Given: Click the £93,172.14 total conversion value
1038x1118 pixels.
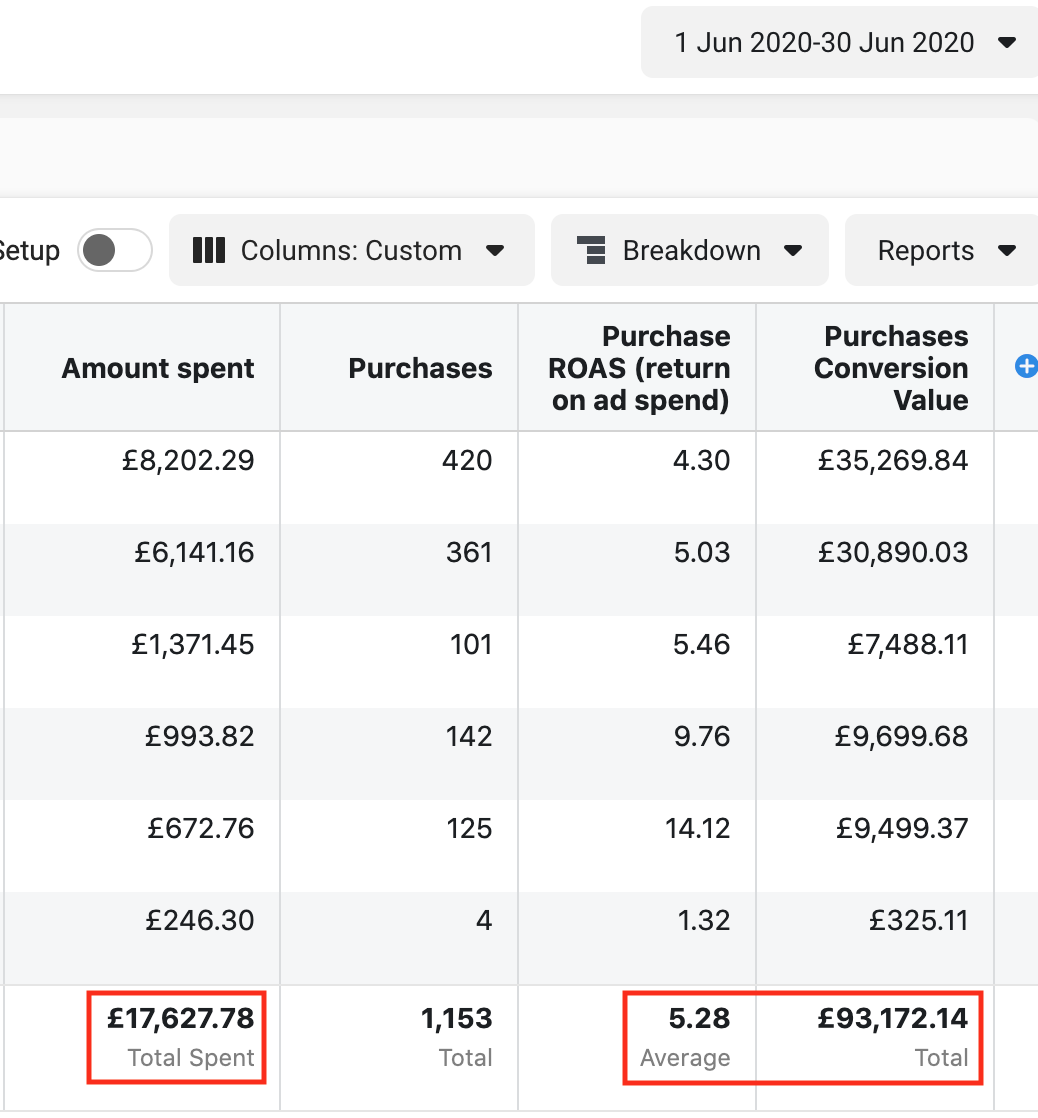Looking at the screenshot, I should pos(893,1019).
